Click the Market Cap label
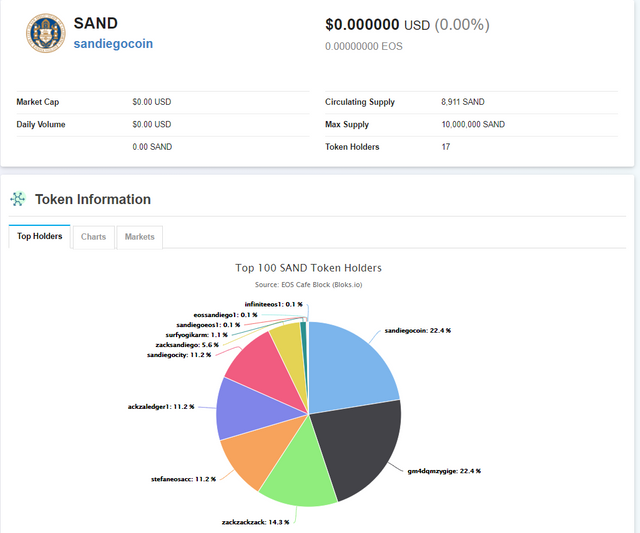The height and width of the screenshot is (533, 640). [38, 102]
